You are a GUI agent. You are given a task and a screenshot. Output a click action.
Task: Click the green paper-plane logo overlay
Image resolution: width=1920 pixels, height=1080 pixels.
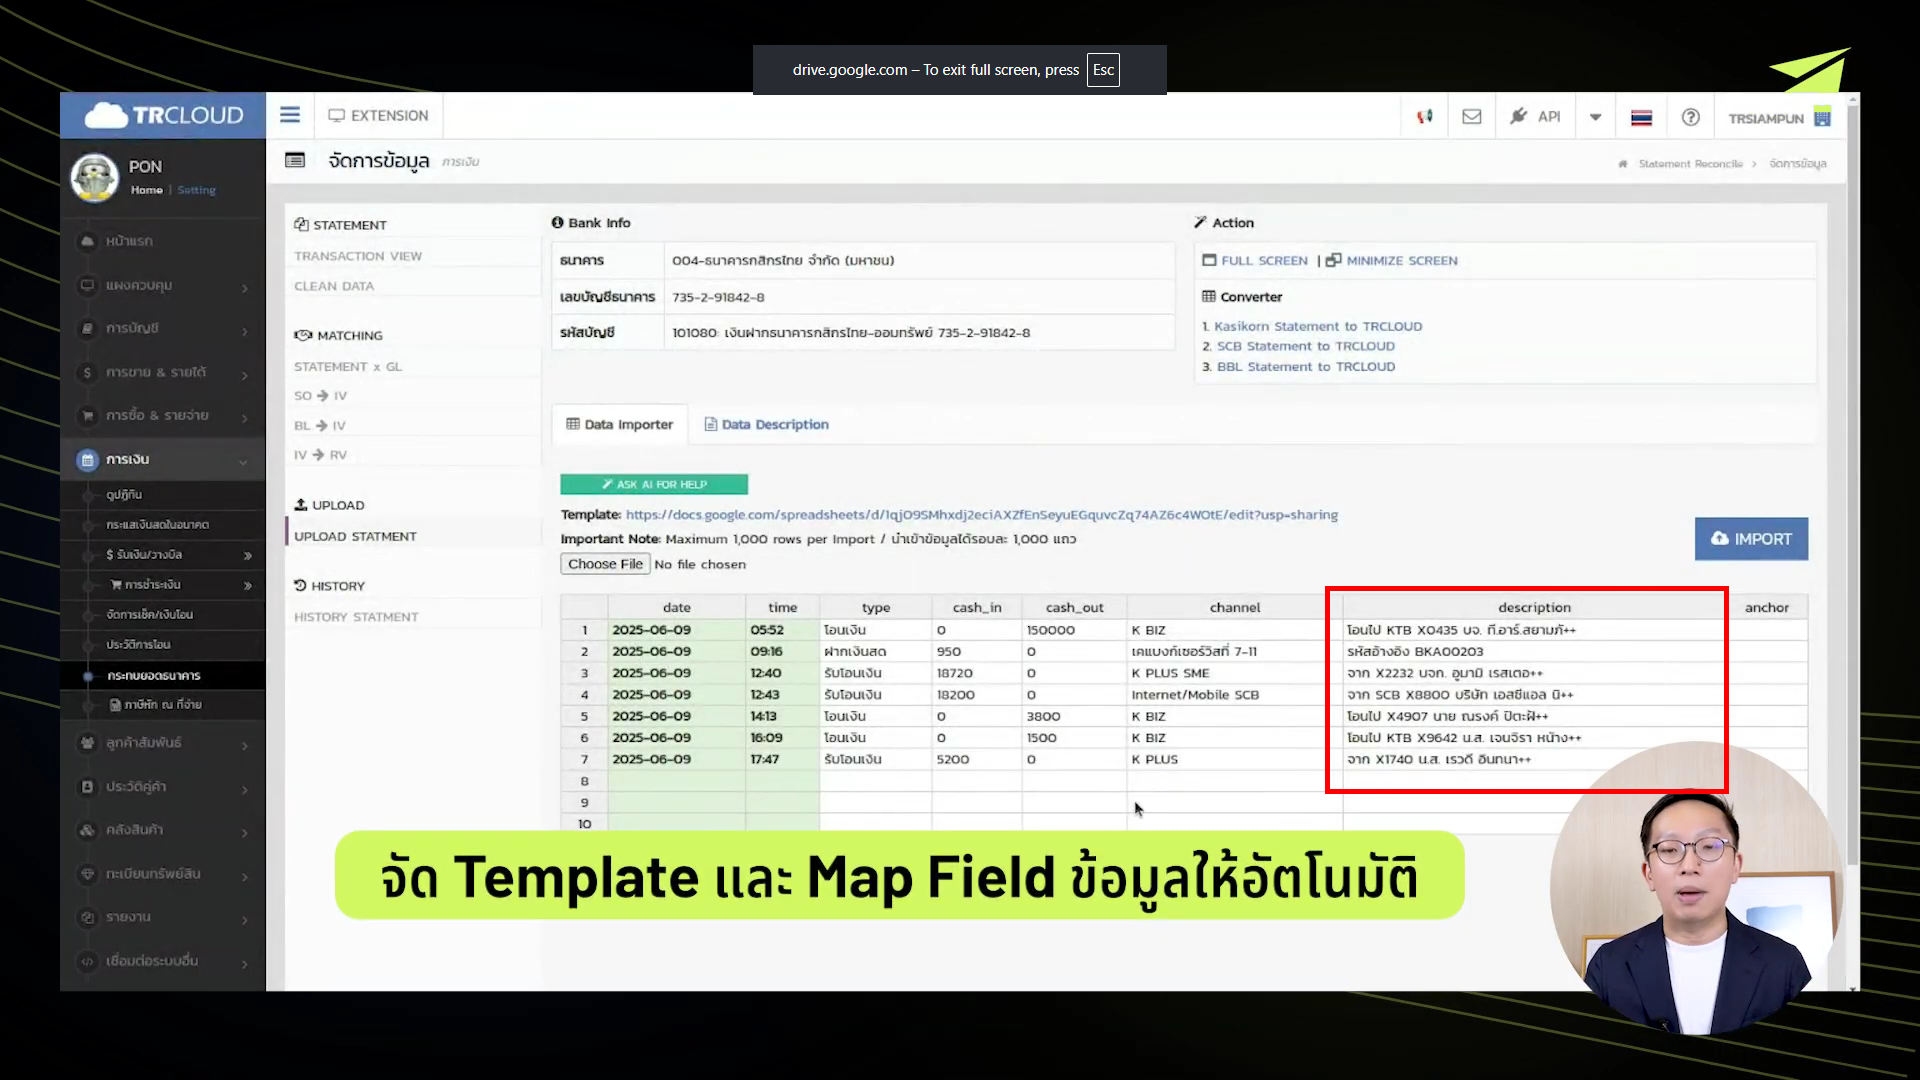(1810, 70)
